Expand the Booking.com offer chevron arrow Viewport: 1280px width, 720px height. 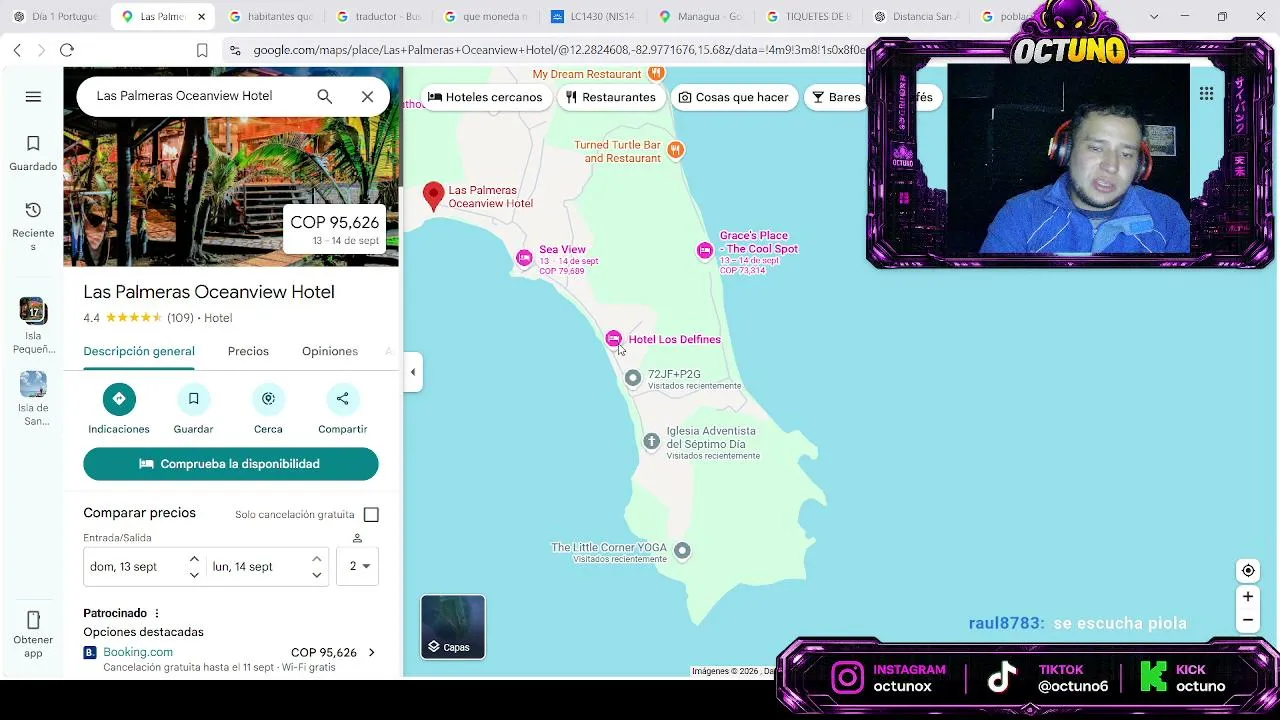tap(371, 653)
